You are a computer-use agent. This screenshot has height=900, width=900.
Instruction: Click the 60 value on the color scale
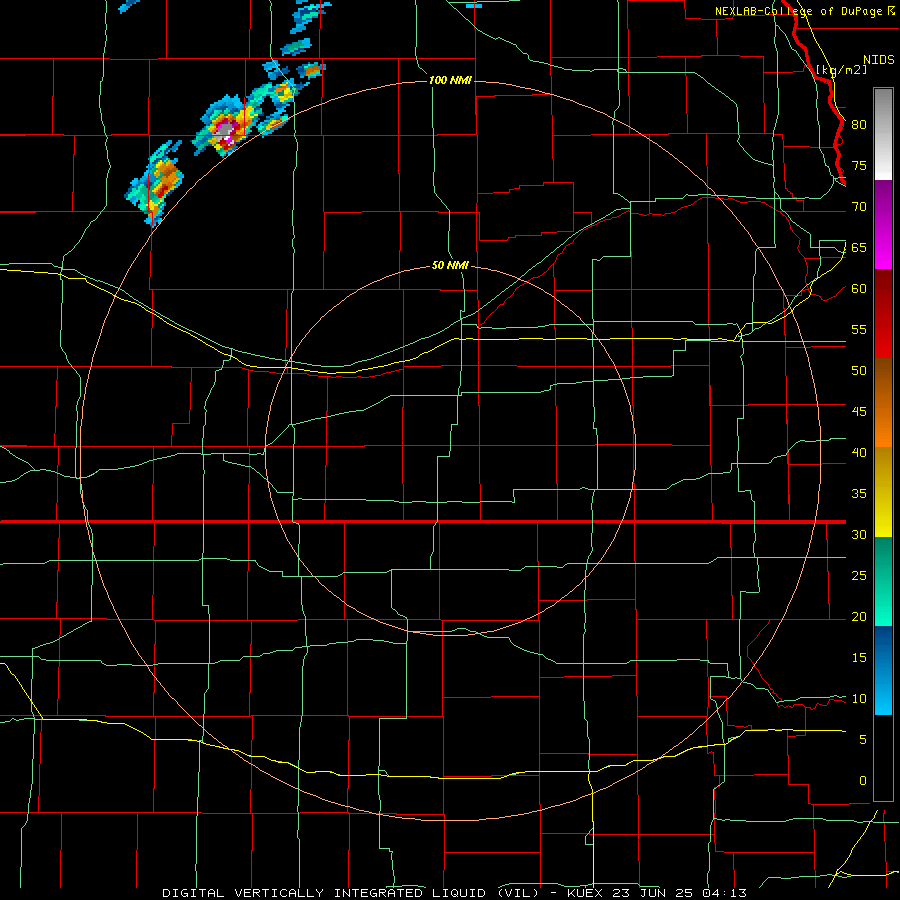pyautogui.click(x=859, y=288)
